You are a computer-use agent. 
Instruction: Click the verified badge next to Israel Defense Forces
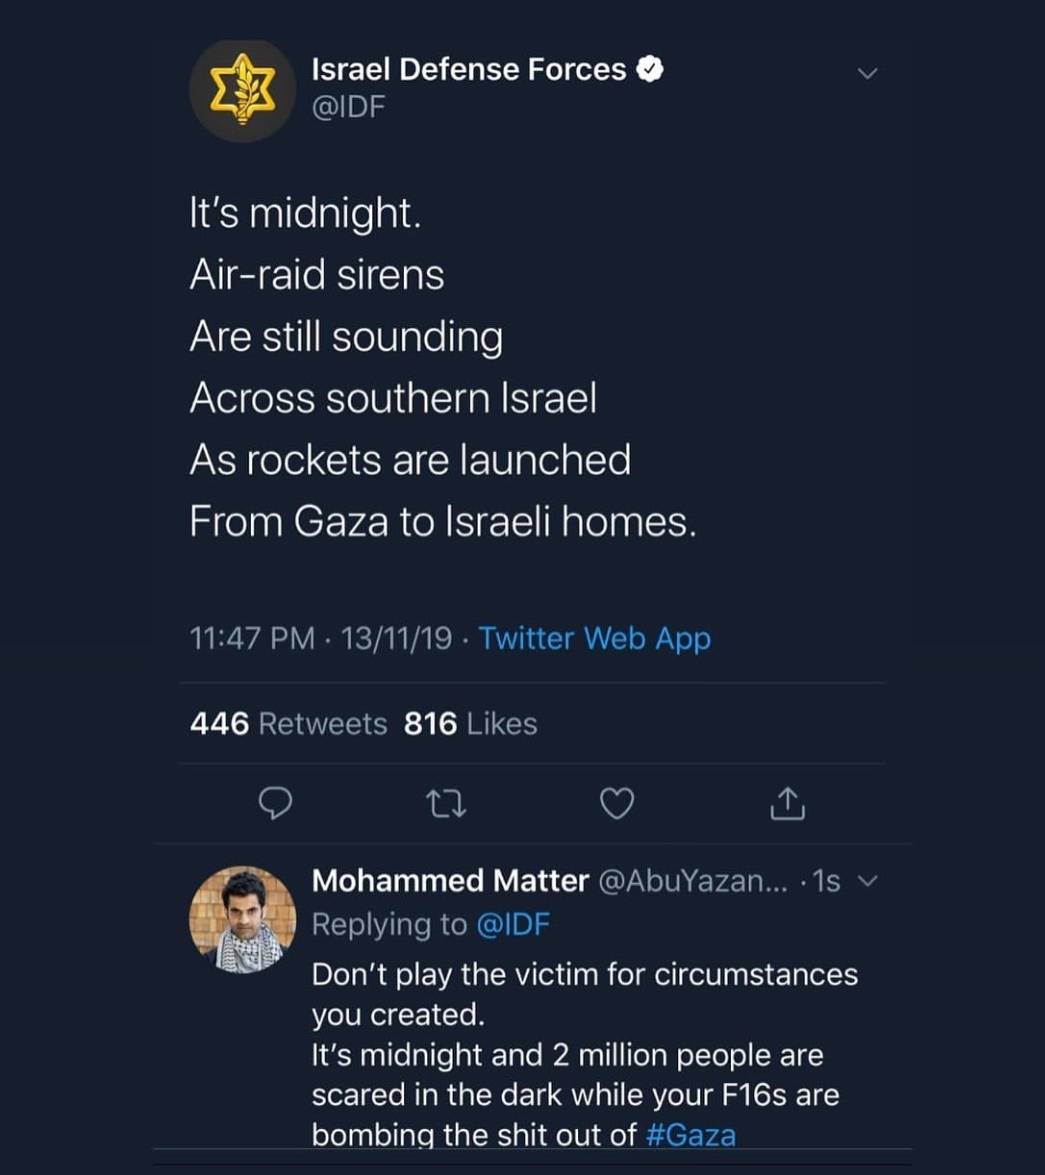tap(651, 68)
